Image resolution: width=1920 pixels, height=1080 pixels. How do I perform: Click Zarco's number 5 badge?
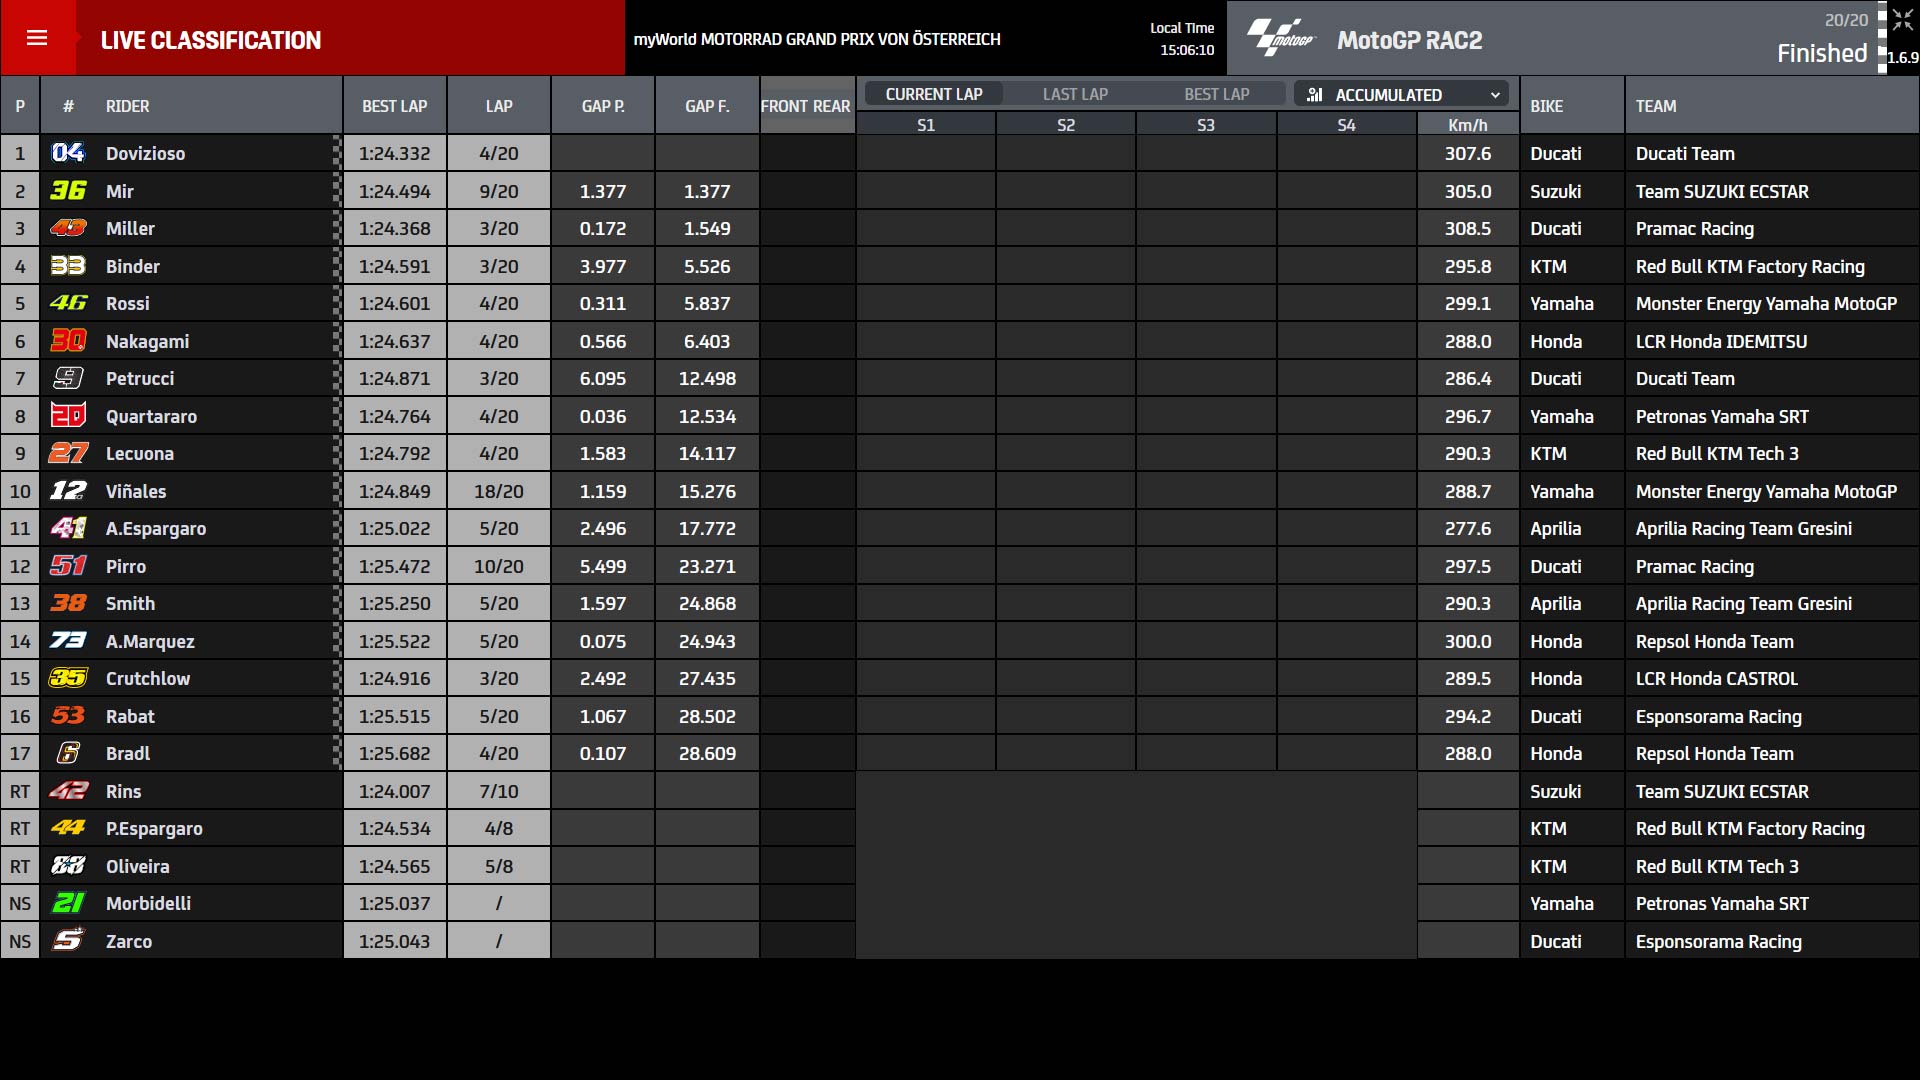point(68,941)
